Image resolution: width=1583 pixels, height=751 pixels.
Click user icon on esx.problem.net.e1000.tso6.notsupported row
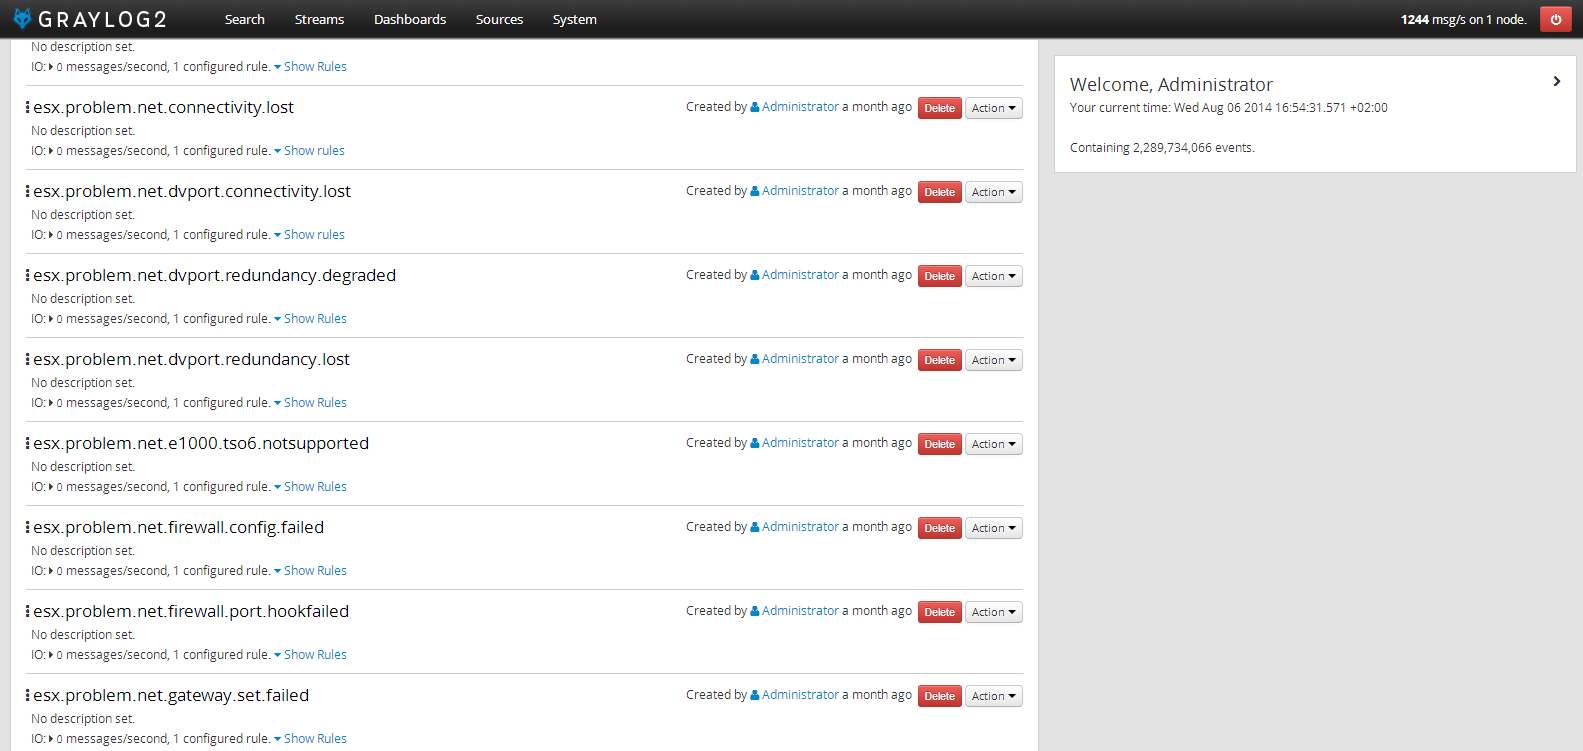click(x=755, y=443)
